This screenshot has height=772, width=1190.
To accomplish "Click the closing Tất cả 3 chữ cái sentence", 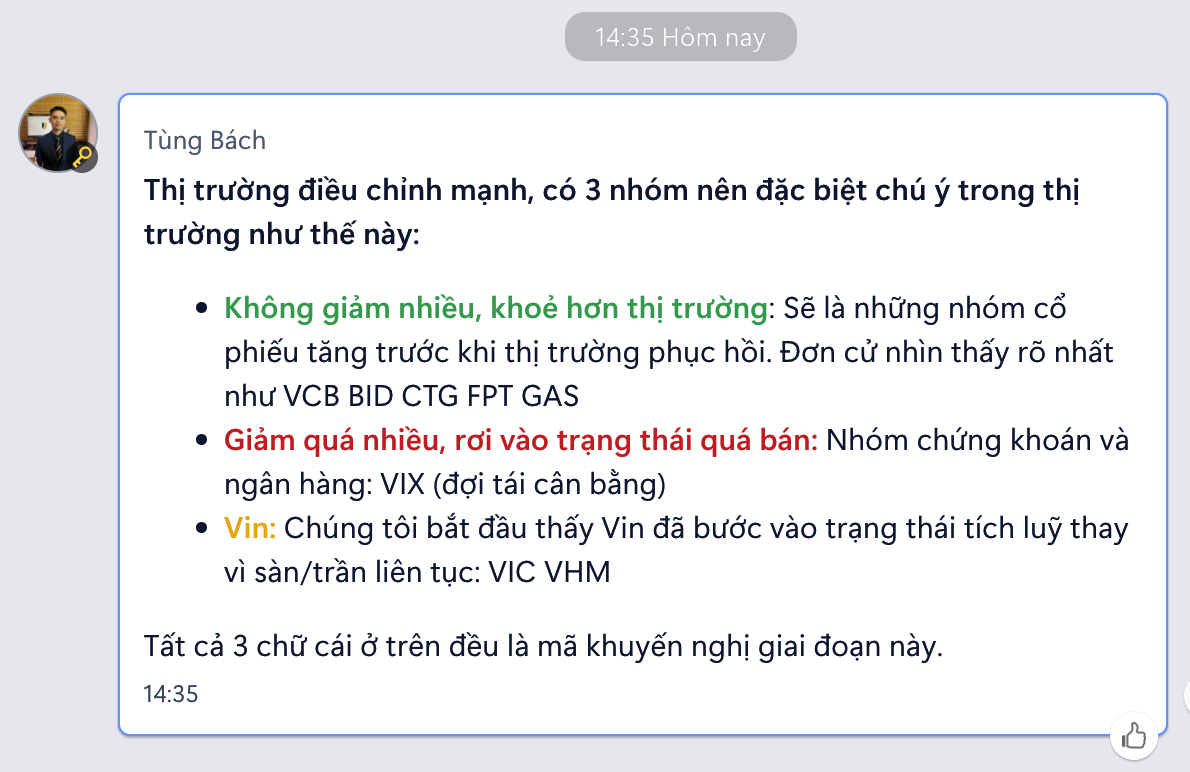I will point(543,647).
